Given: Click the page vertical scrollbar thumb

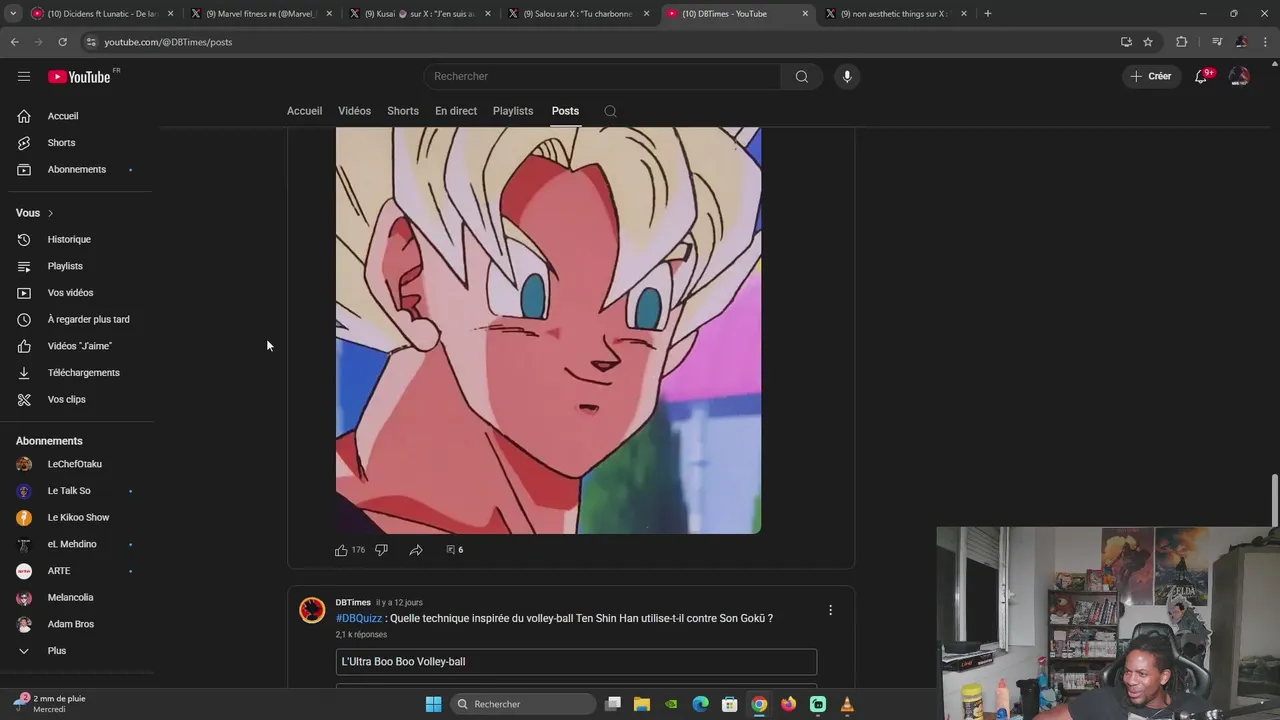Looking at the screenshot, I should (1274, 499).
